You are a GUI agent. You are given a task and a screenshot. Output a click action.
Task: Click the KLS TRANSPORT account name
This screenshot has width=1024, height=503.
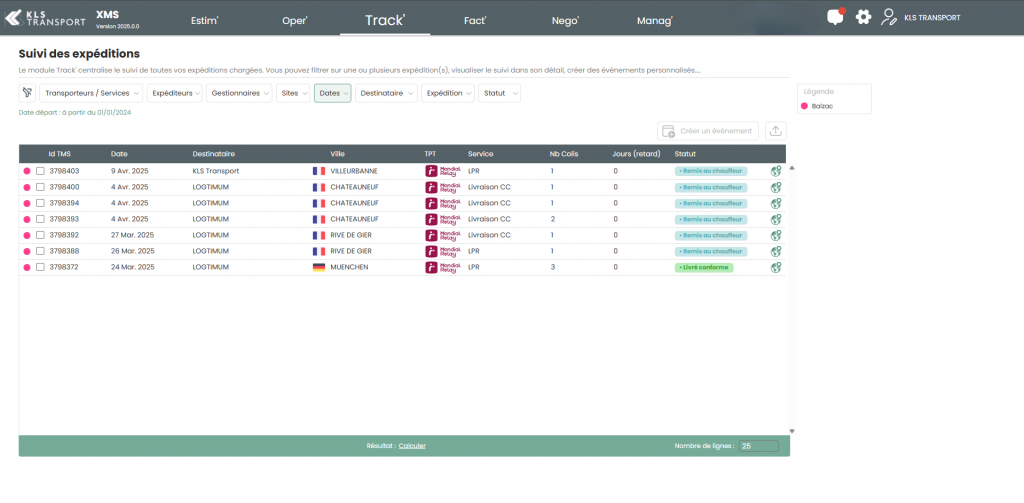pos(932,18)
